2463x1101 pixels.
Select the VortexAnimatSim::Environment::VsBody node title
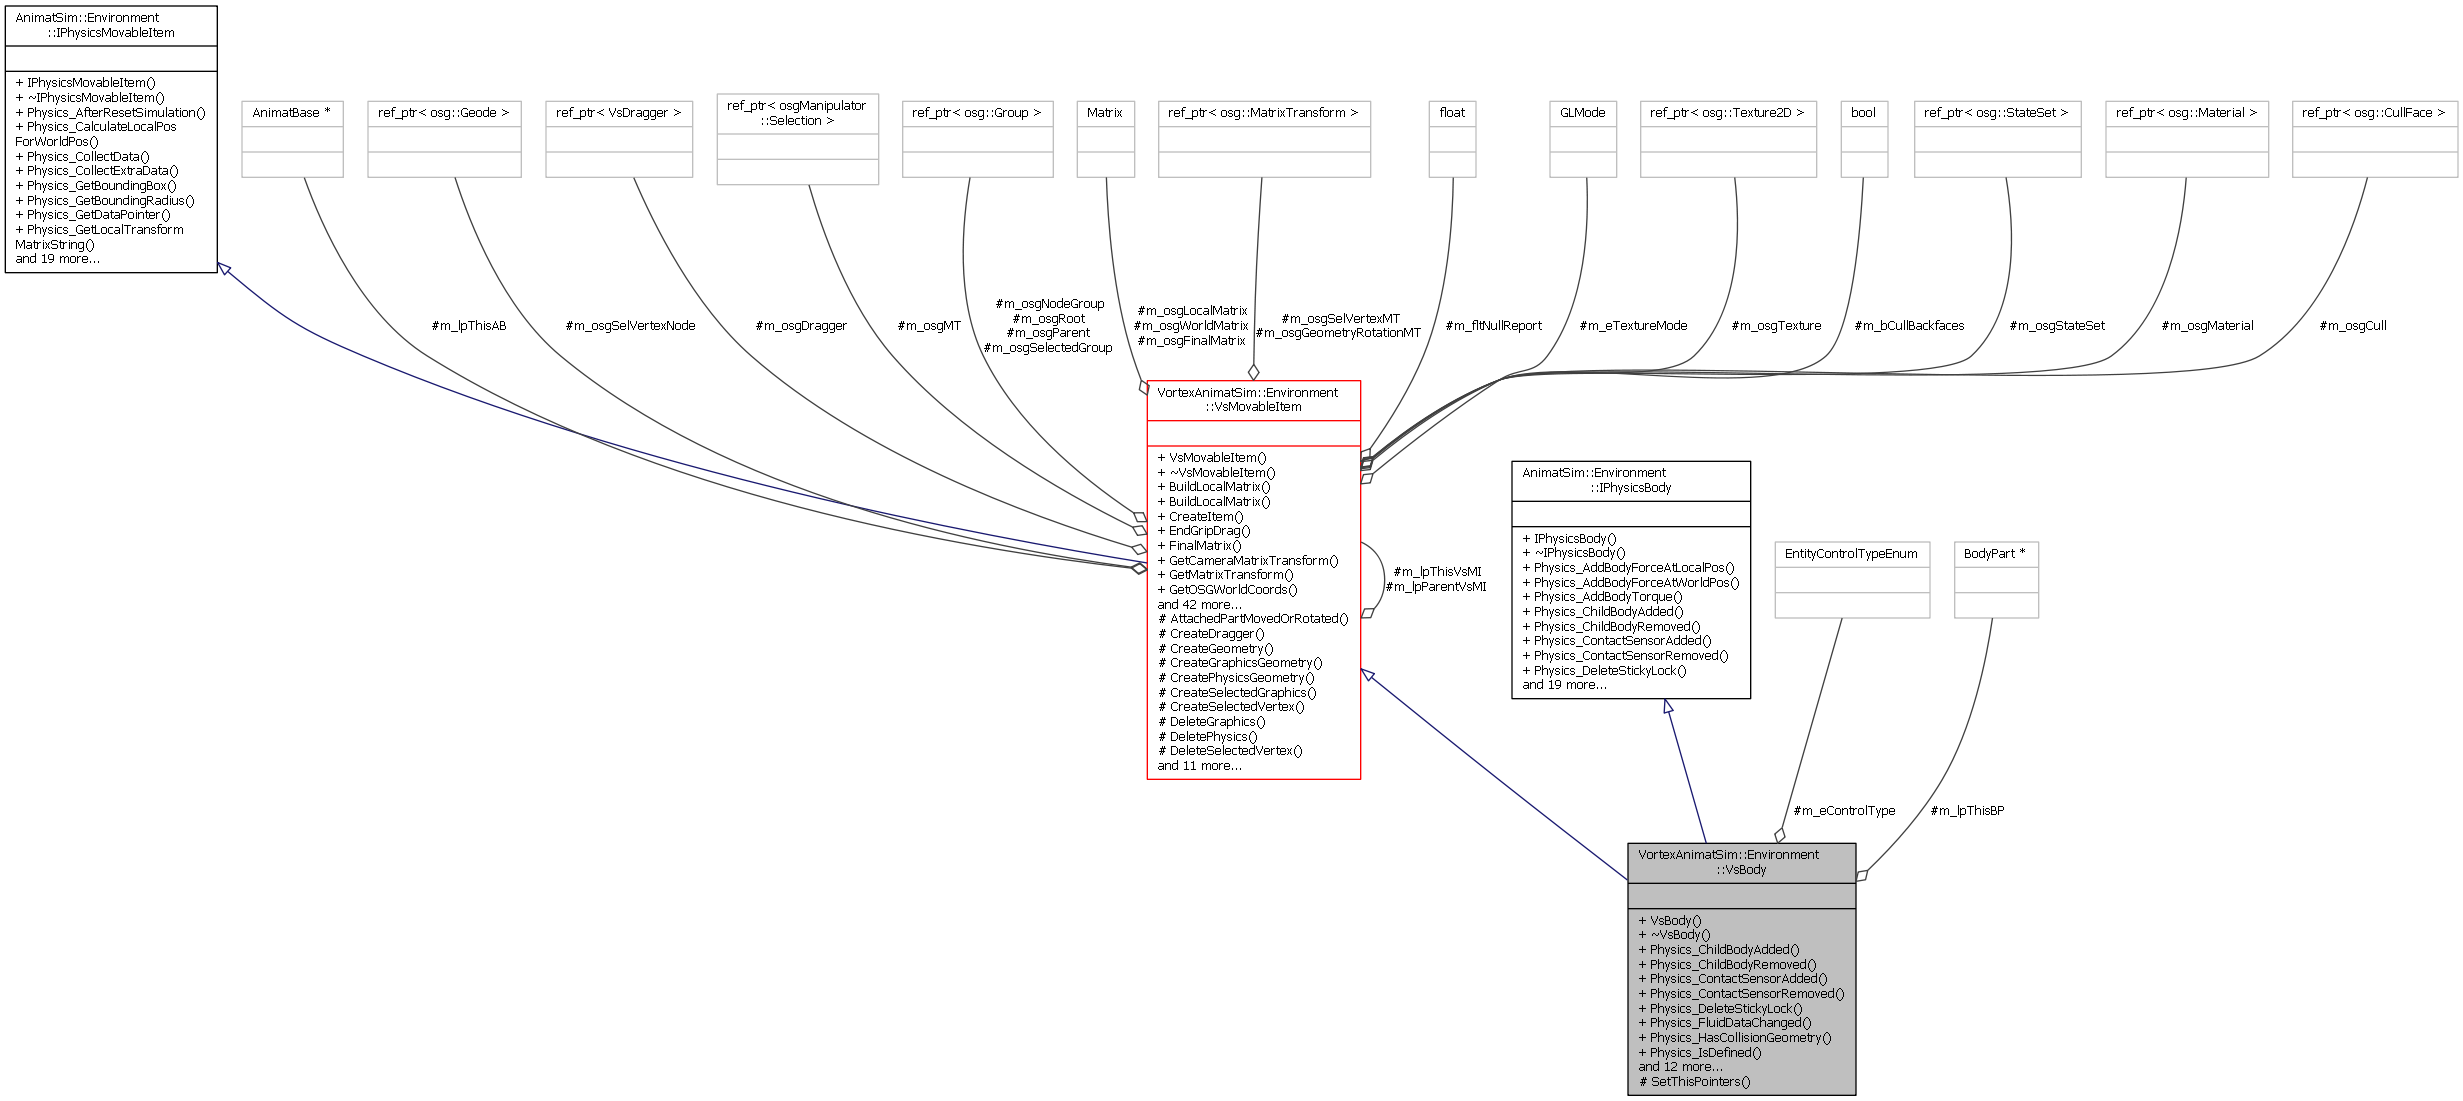1729,862
